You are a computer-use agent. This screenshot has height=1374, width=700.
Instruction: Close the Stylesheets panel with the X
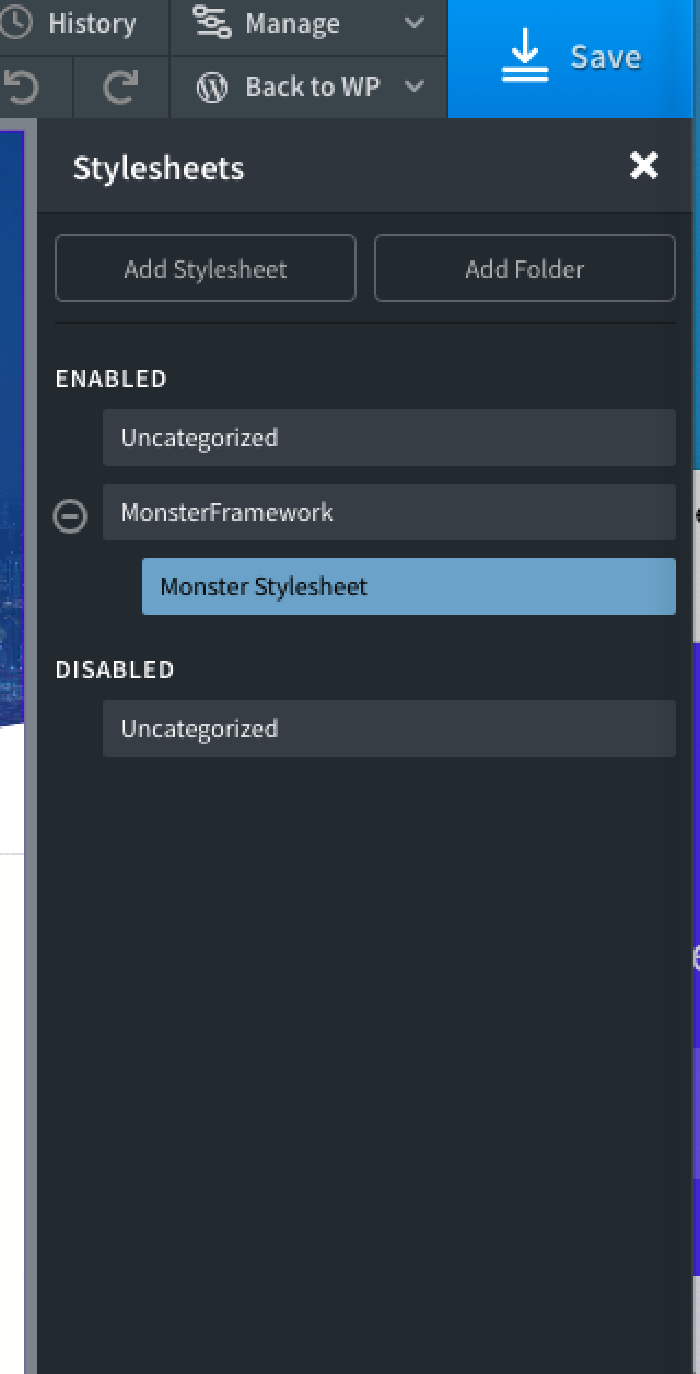coord(644,166)
